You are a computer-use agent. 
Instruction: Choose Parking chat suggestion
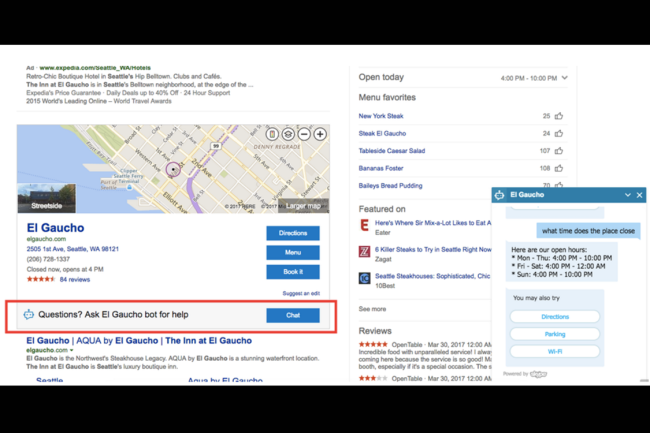[x=555, y=334]
